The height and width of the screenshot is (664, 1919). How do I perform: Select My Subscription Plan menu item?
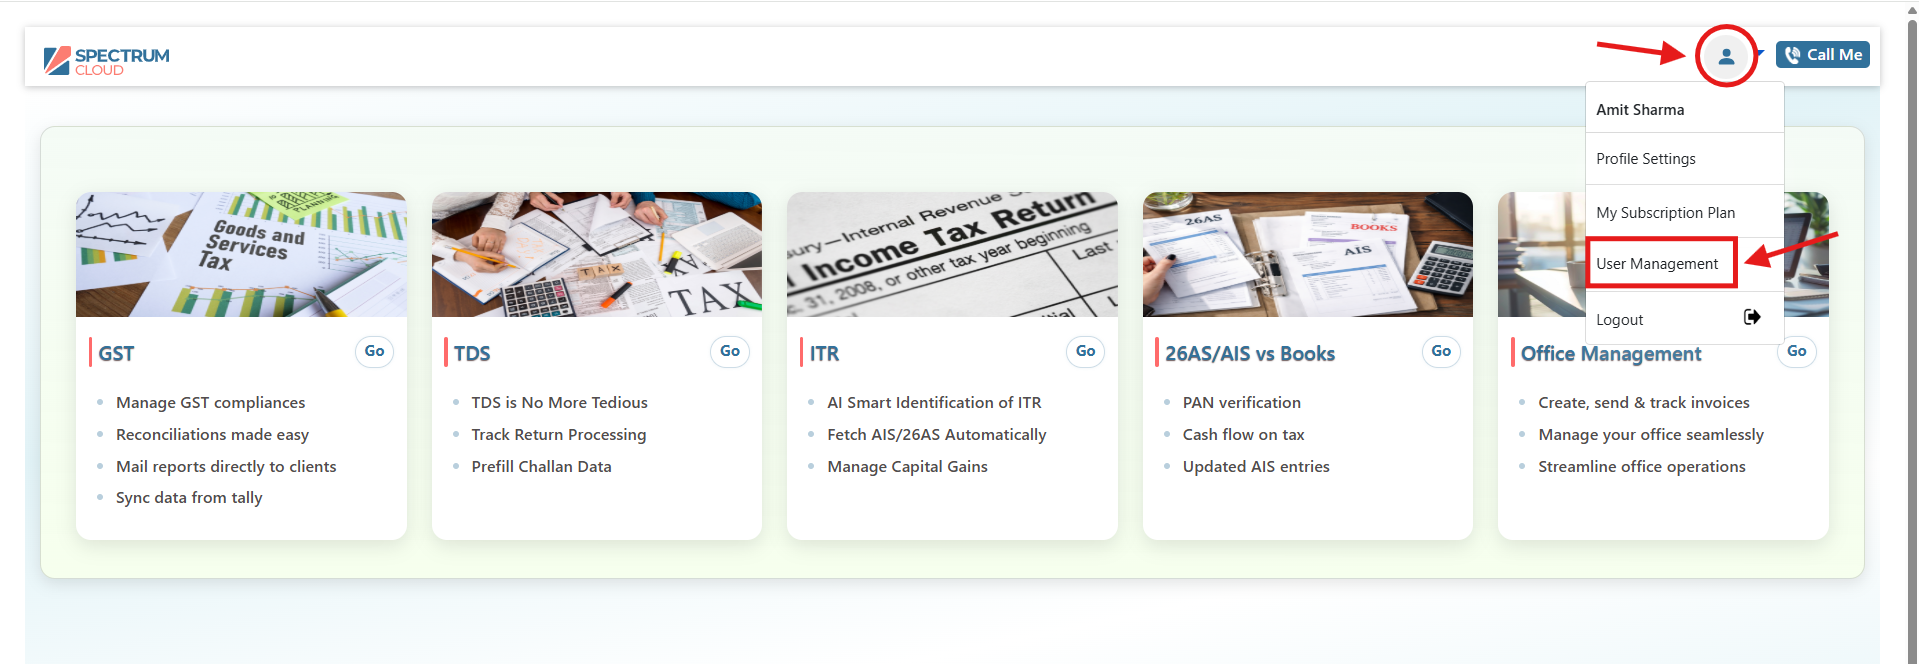click(1665, 213)
